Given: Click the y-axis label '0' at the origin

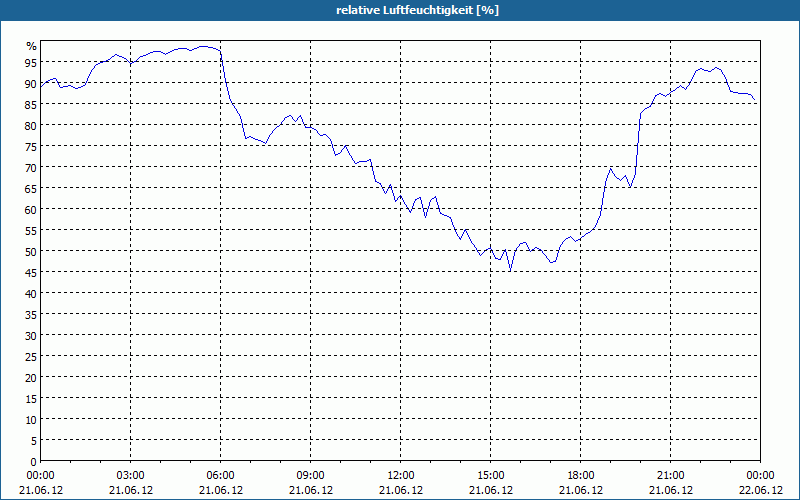Looking at the screenshot, I should coord(34,462).
